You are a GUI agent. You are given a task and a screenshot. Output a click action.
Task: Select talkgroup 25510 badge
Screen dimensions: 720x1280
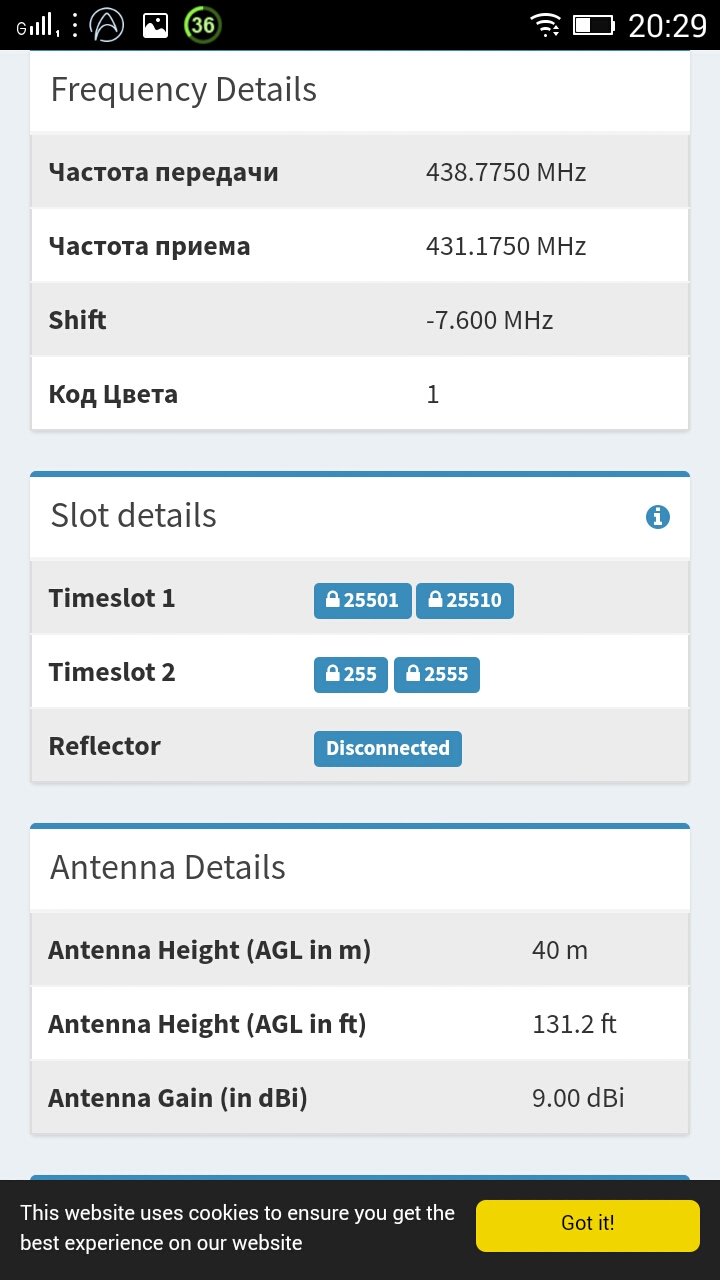(465, 600)
